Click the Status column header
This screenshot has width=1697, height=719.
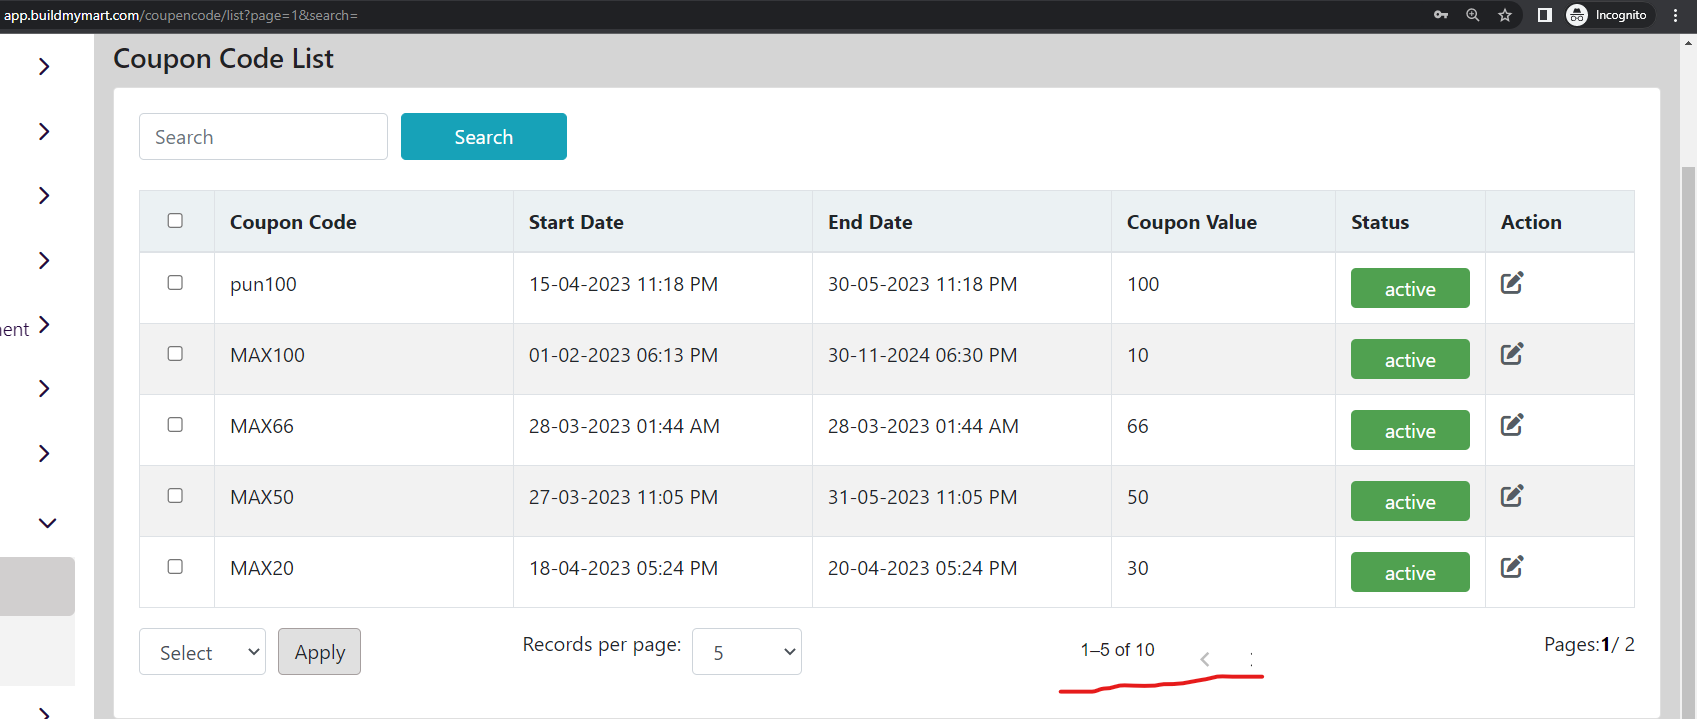1380,222
